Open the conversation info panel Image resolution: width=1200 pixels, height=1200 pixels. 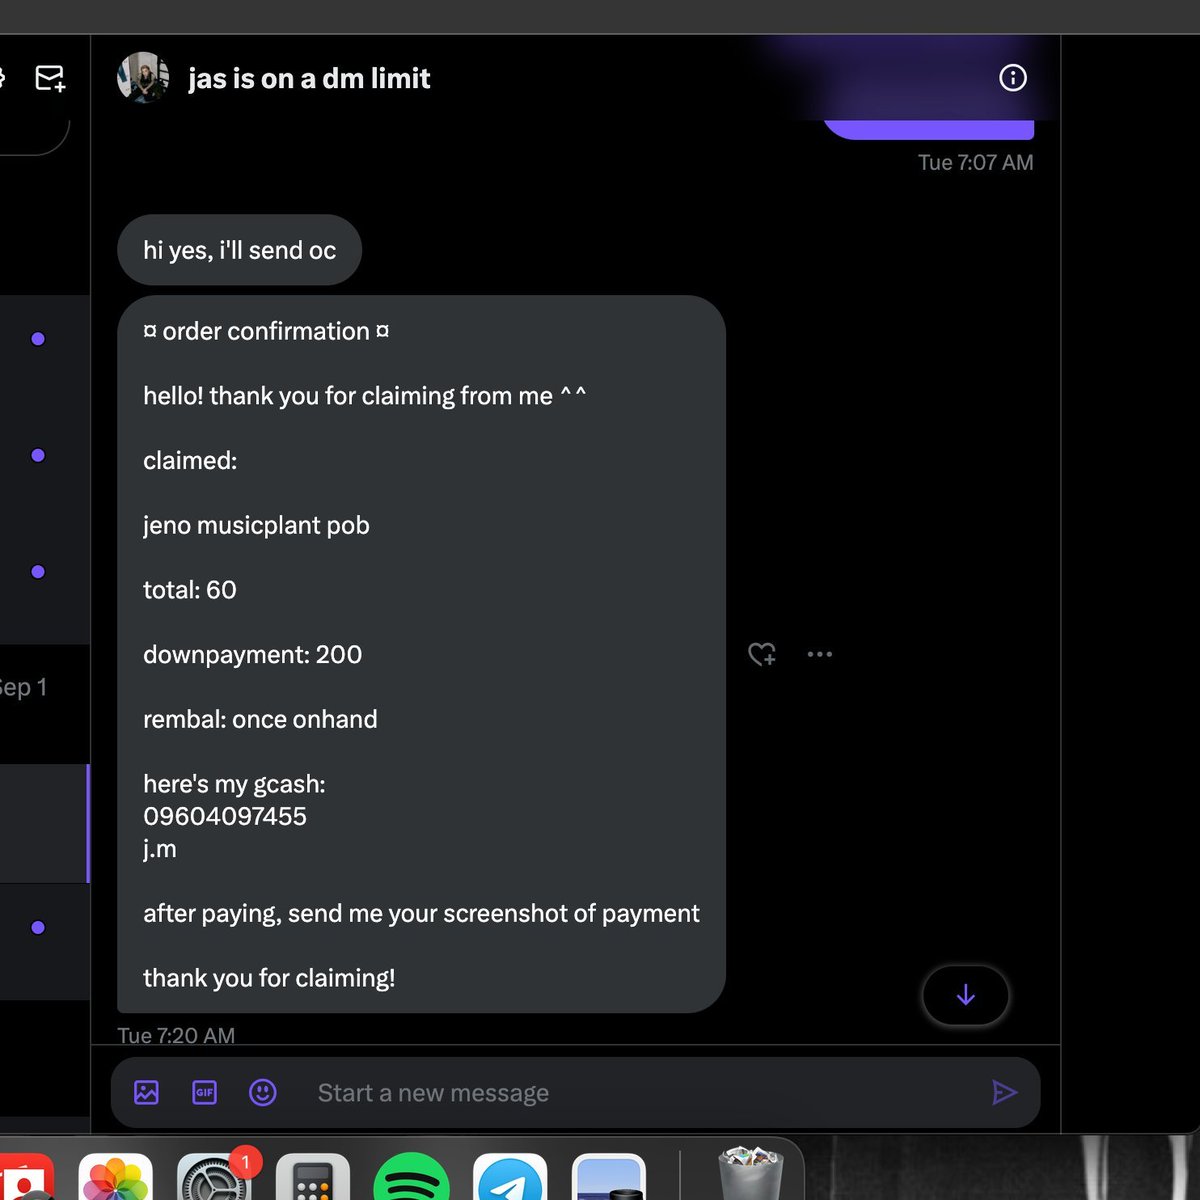pyautogui.click(x=1013, y=78)
